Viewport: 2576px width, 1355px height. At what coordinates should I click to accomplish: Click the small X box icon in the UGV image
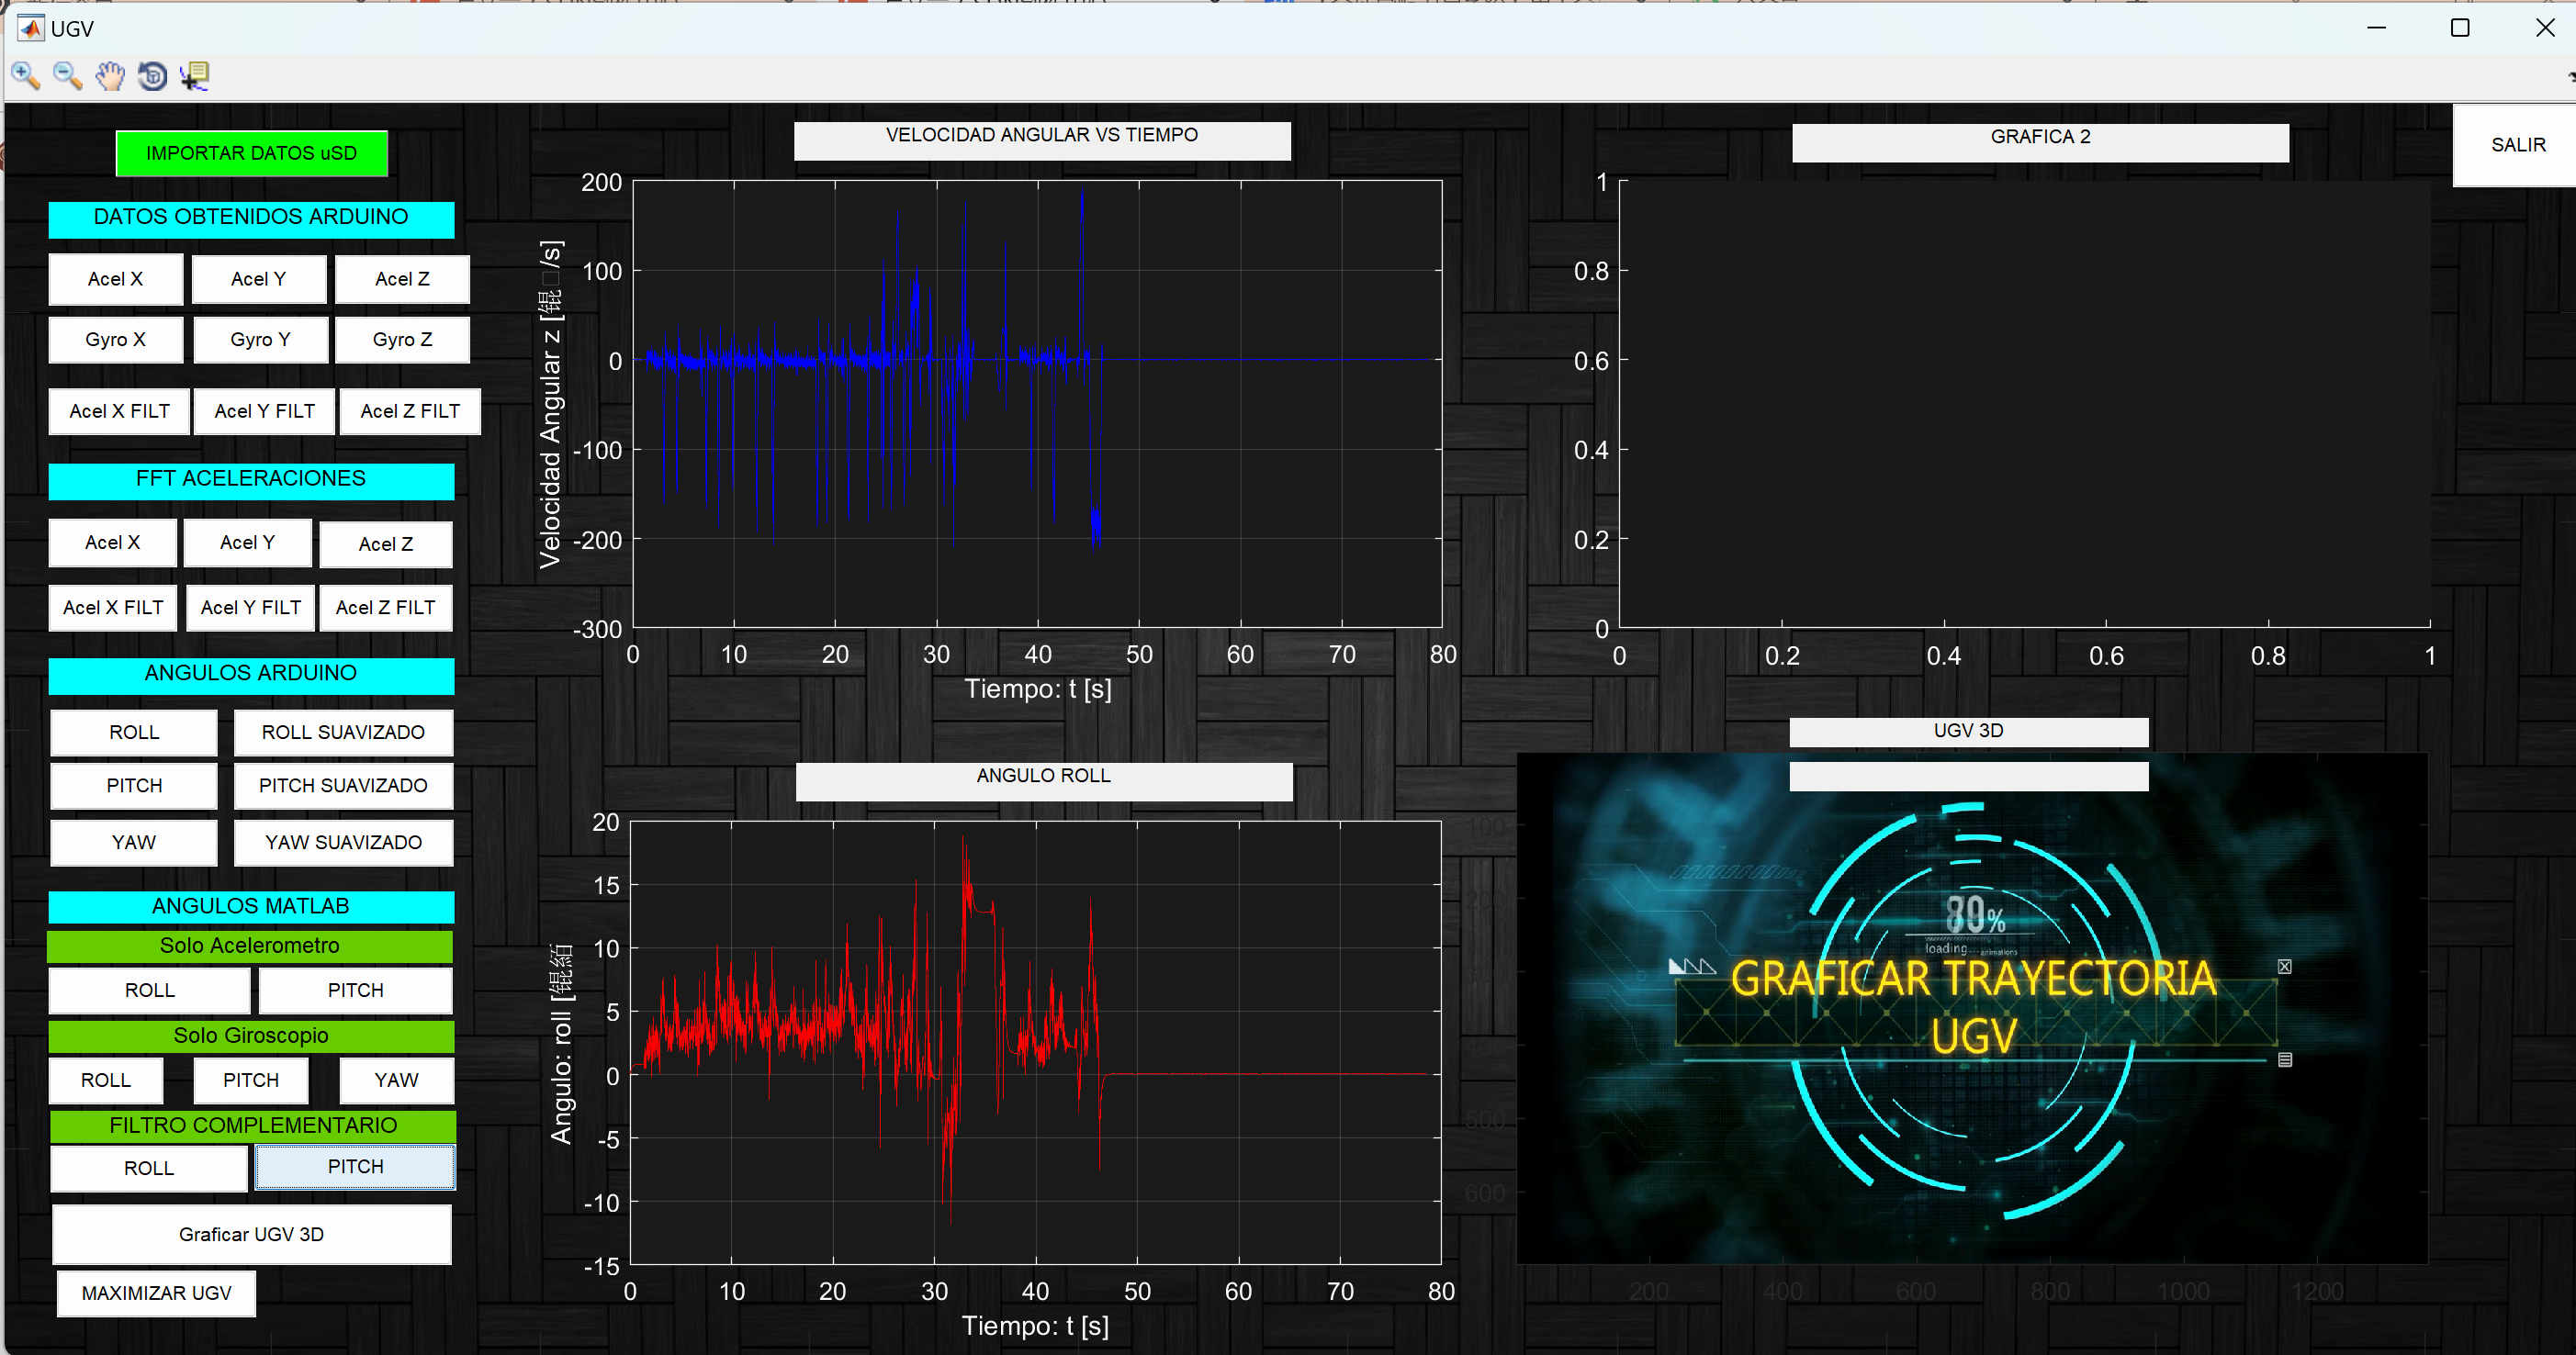2284,966
